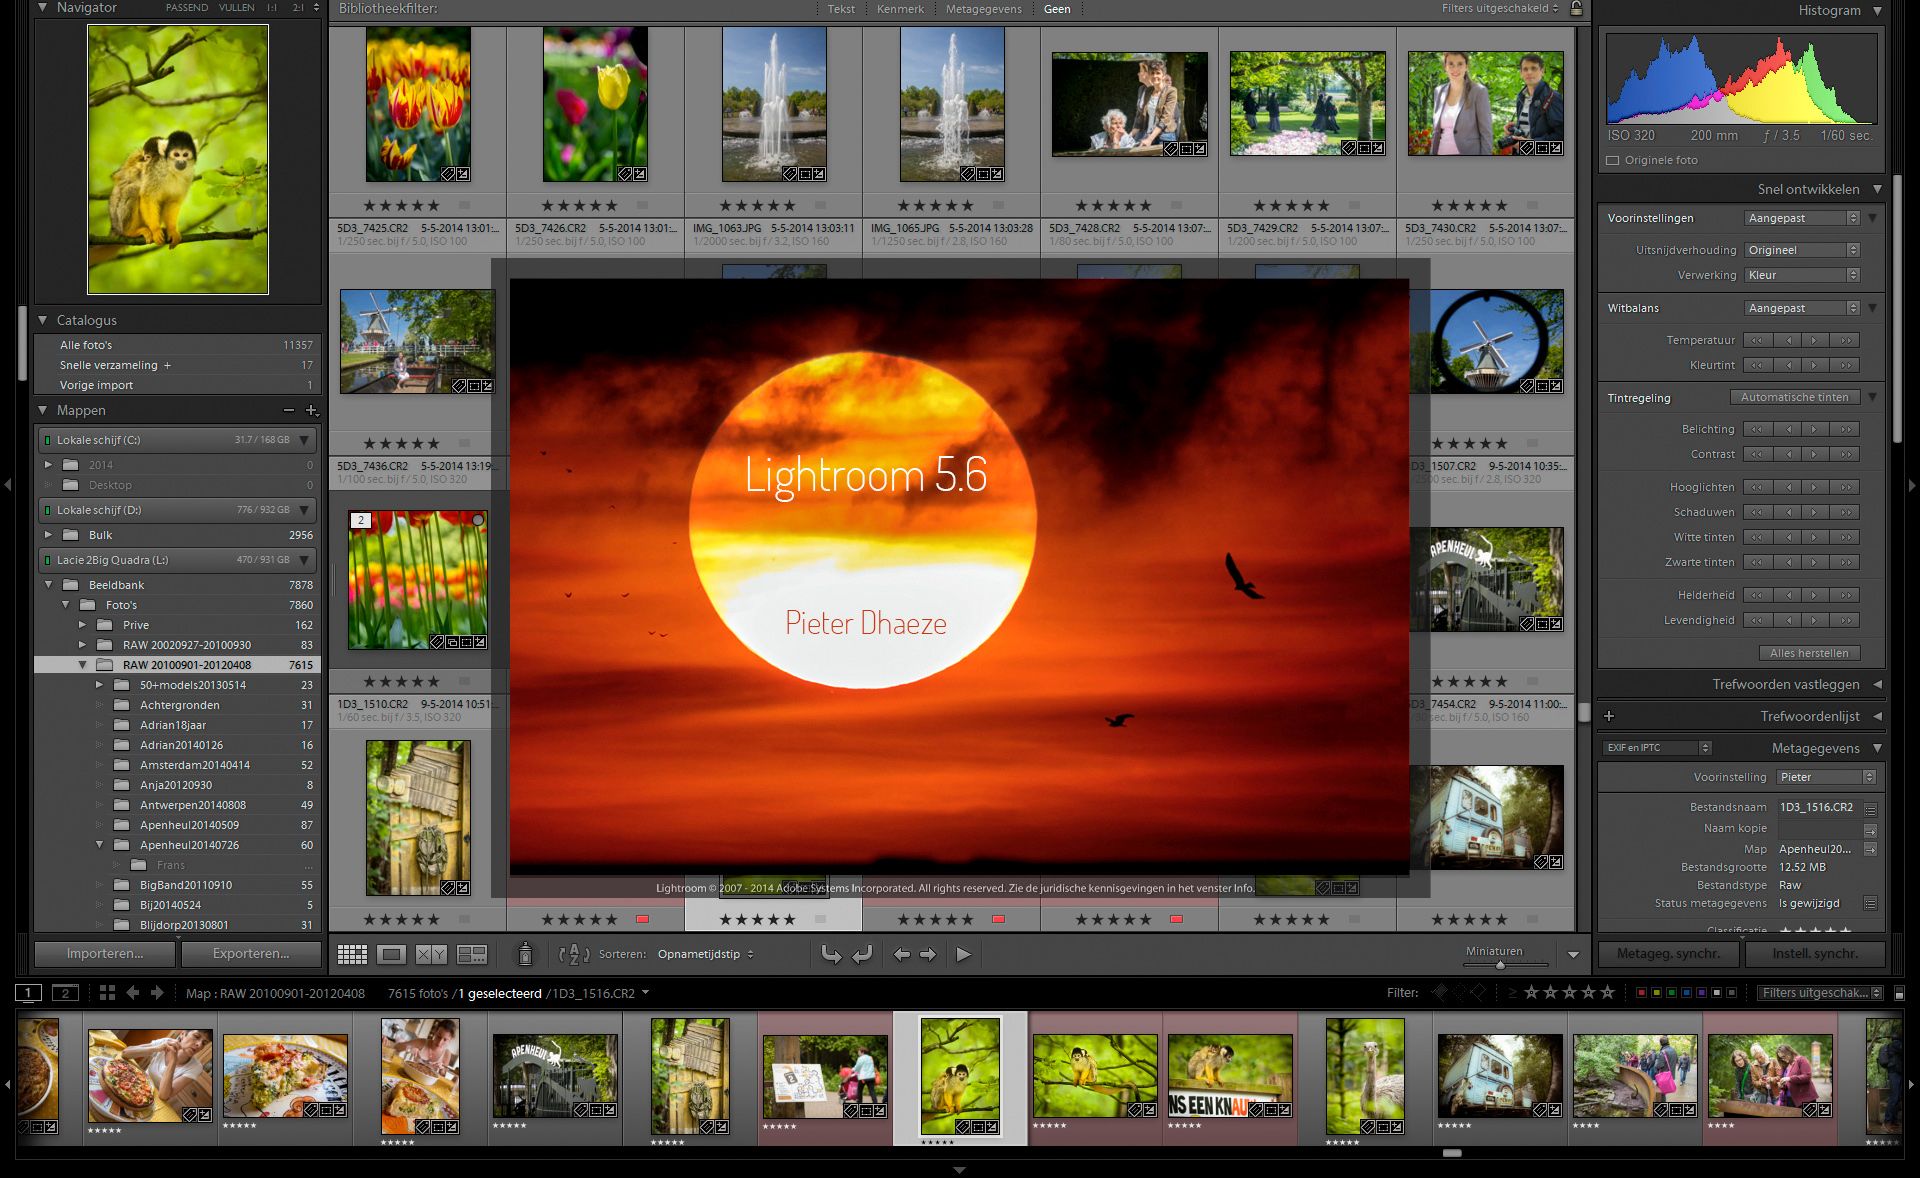Set navigator zoom to 1:1
This screenshot has width=1920, height=1178.
pos(271,8)
